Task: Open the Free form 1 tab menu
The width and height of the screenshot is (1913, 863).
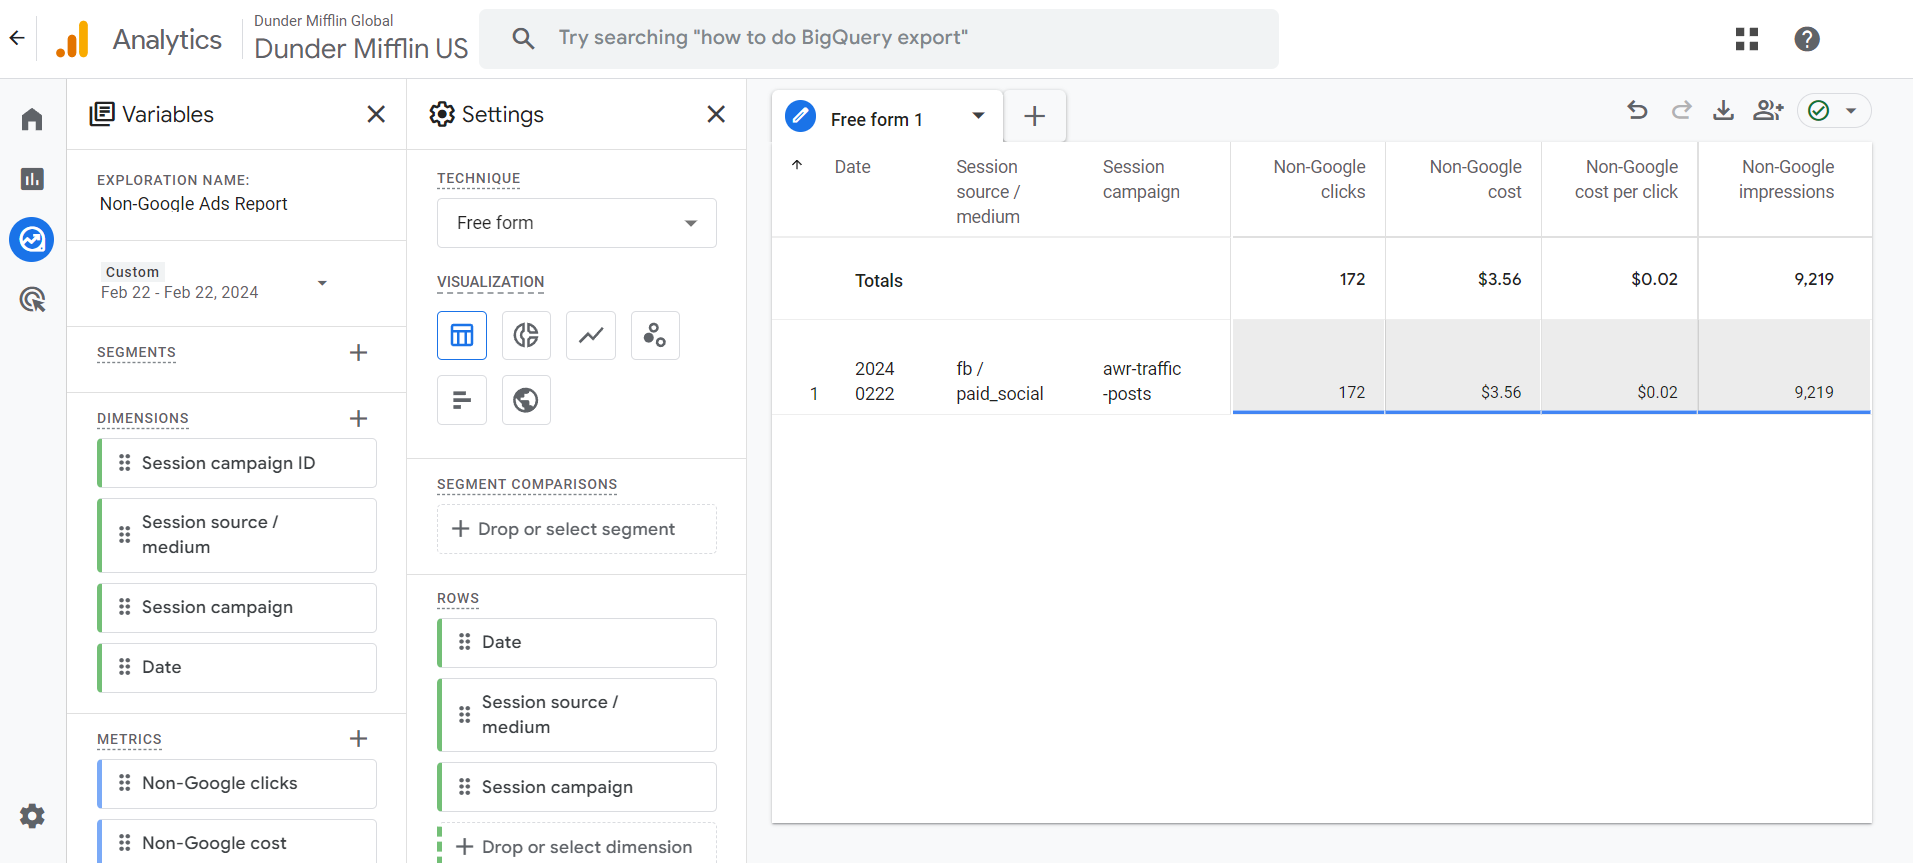Action: [x=978, y=116]
